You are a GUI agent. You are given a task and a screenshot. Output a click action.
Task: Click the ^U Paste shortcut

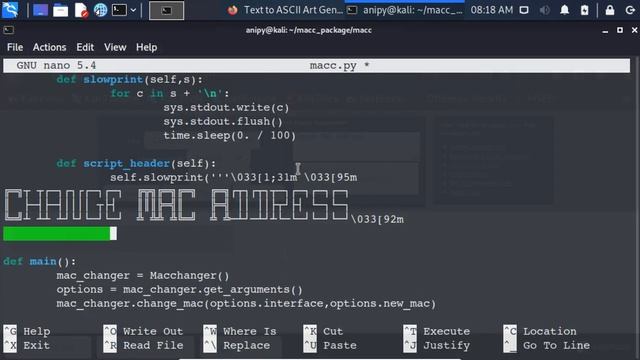[x=330, y=346]
